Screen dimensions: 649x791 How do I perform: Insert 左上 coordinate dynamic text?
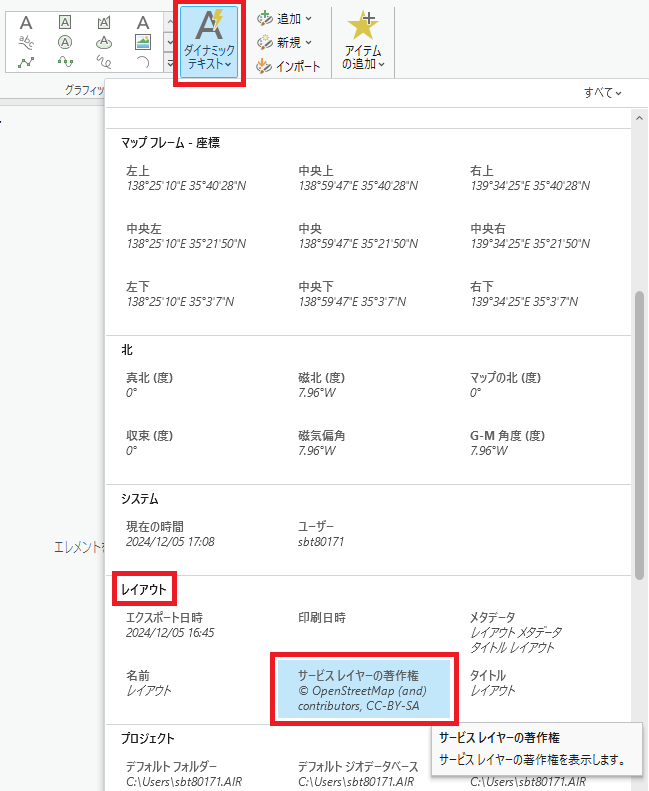point(186,179)
